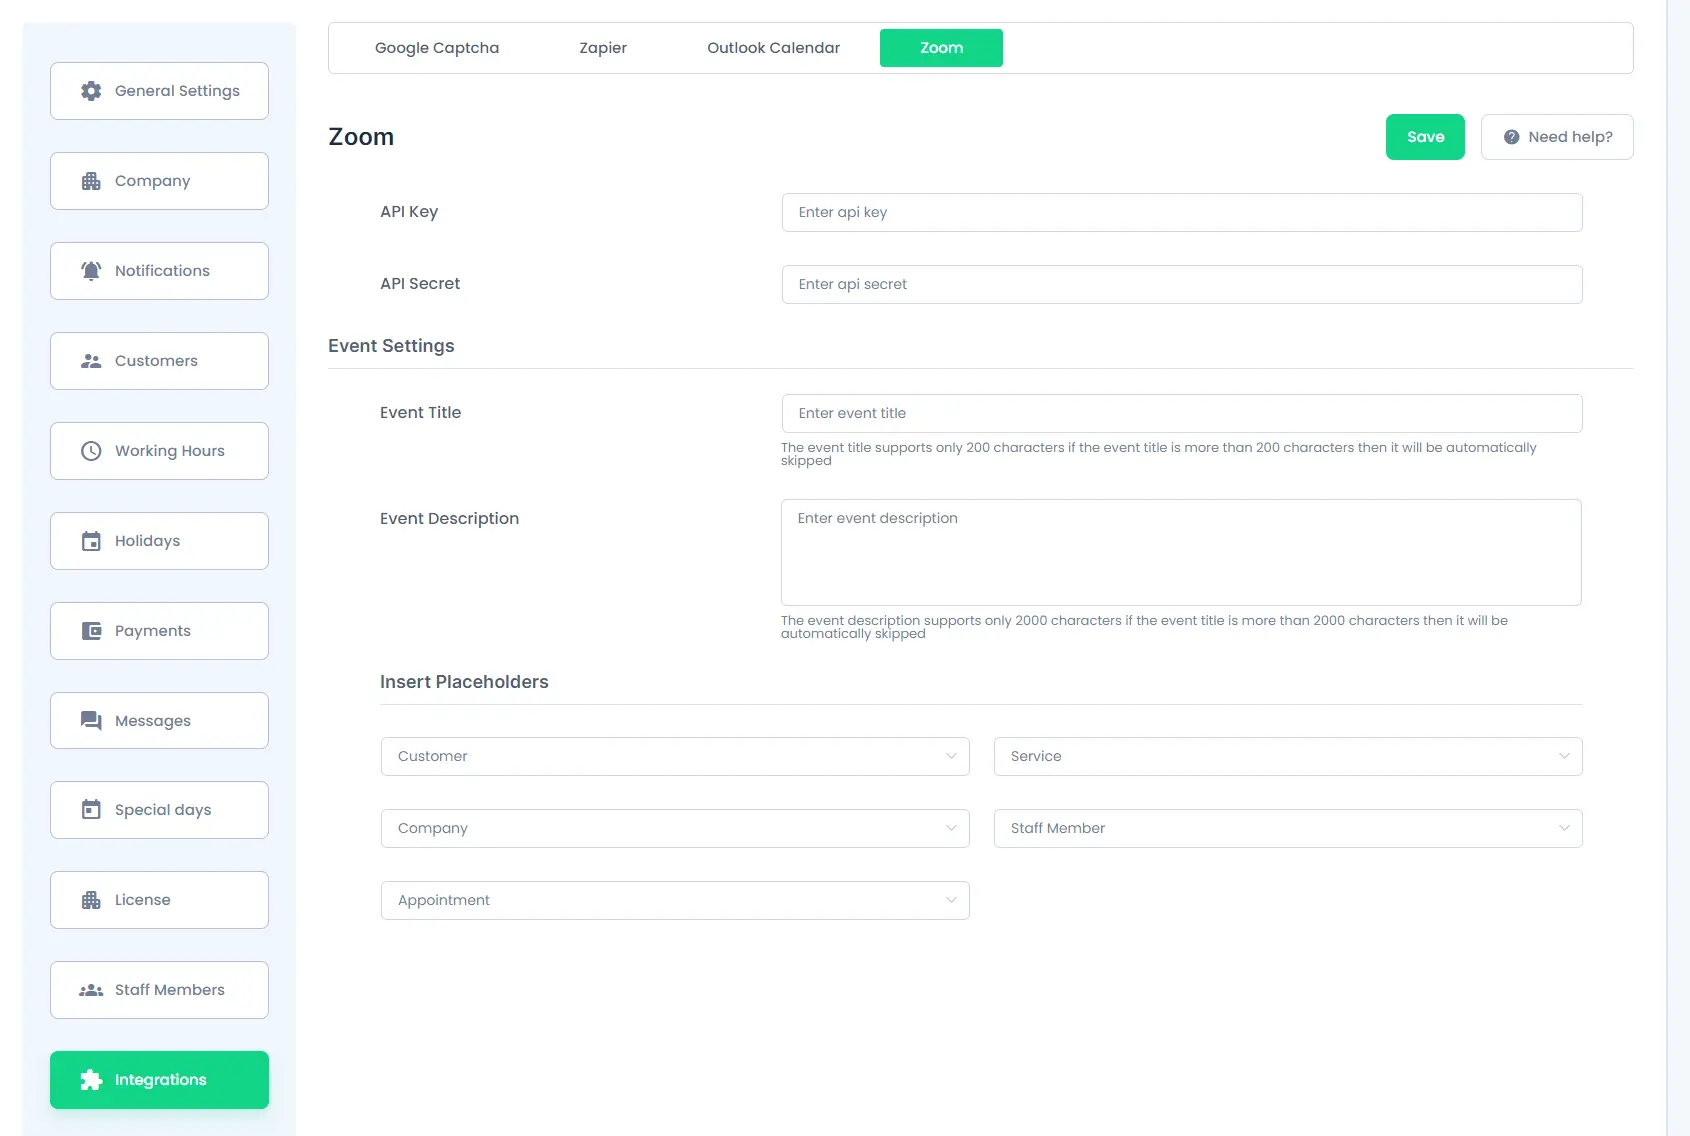Click the Messages chat bubble icon

(x=91, y=721)
